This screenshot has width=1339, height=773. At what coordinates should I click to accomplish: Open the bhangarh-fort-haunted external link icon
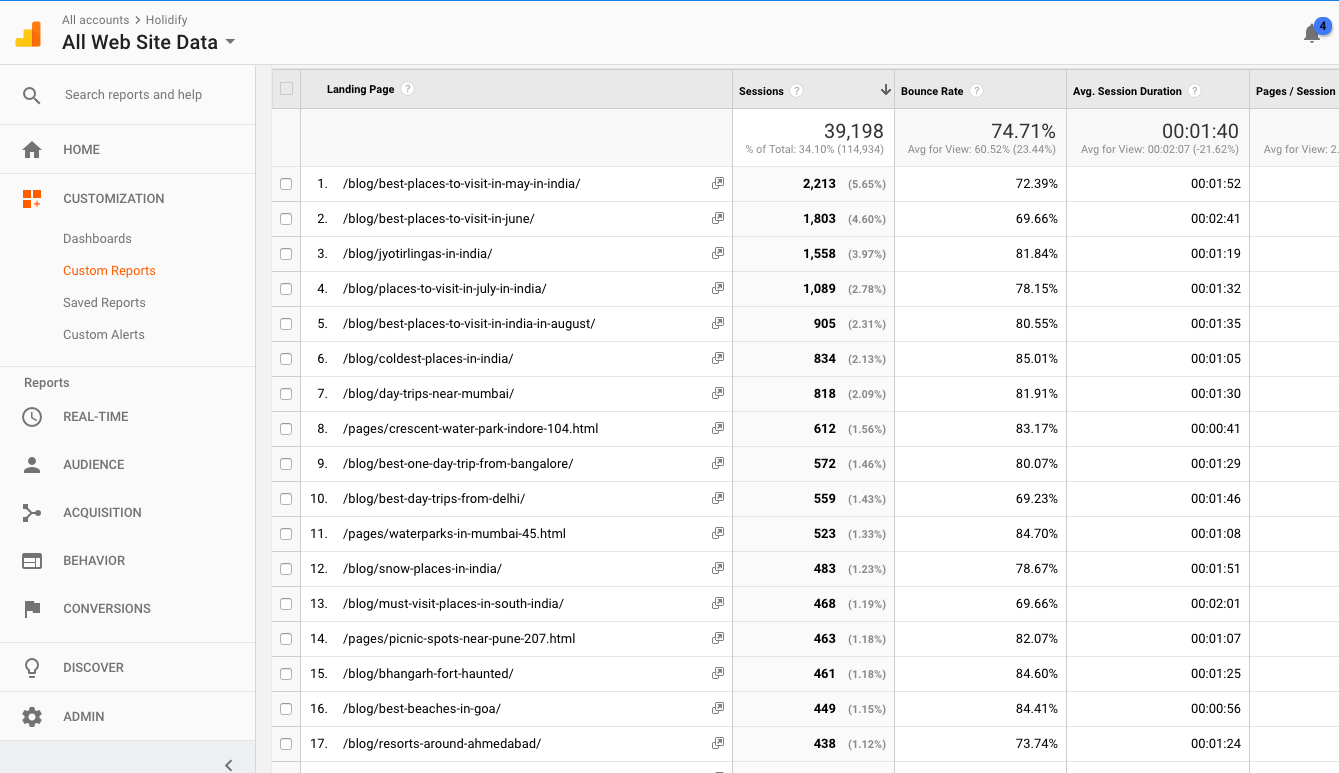pyautogui.click(x=717, y=674)
